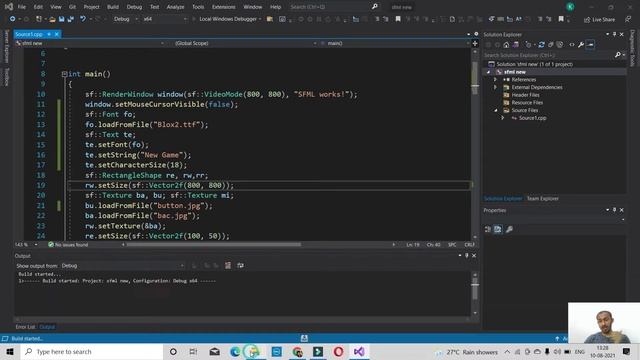Click the New Project icon in the toolbar
640x360 pixels.
coord(39,19)
